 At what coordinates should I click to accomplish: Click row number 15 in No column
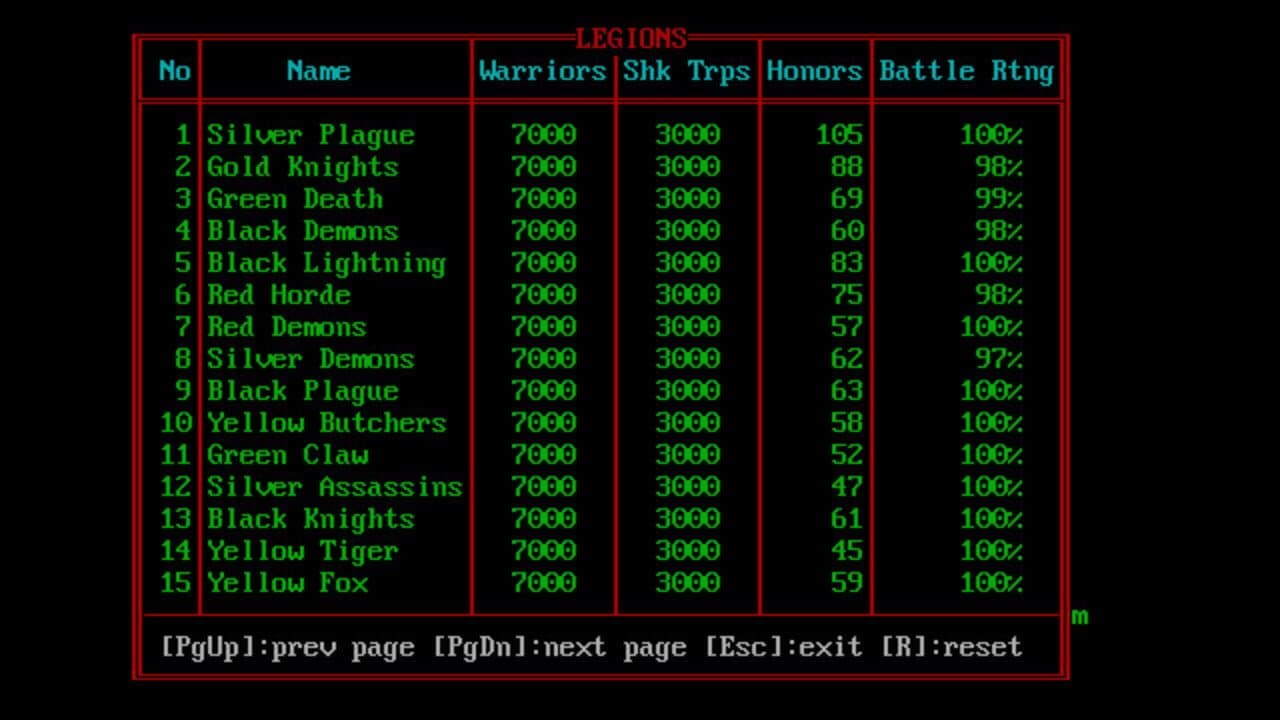(175, 583)
